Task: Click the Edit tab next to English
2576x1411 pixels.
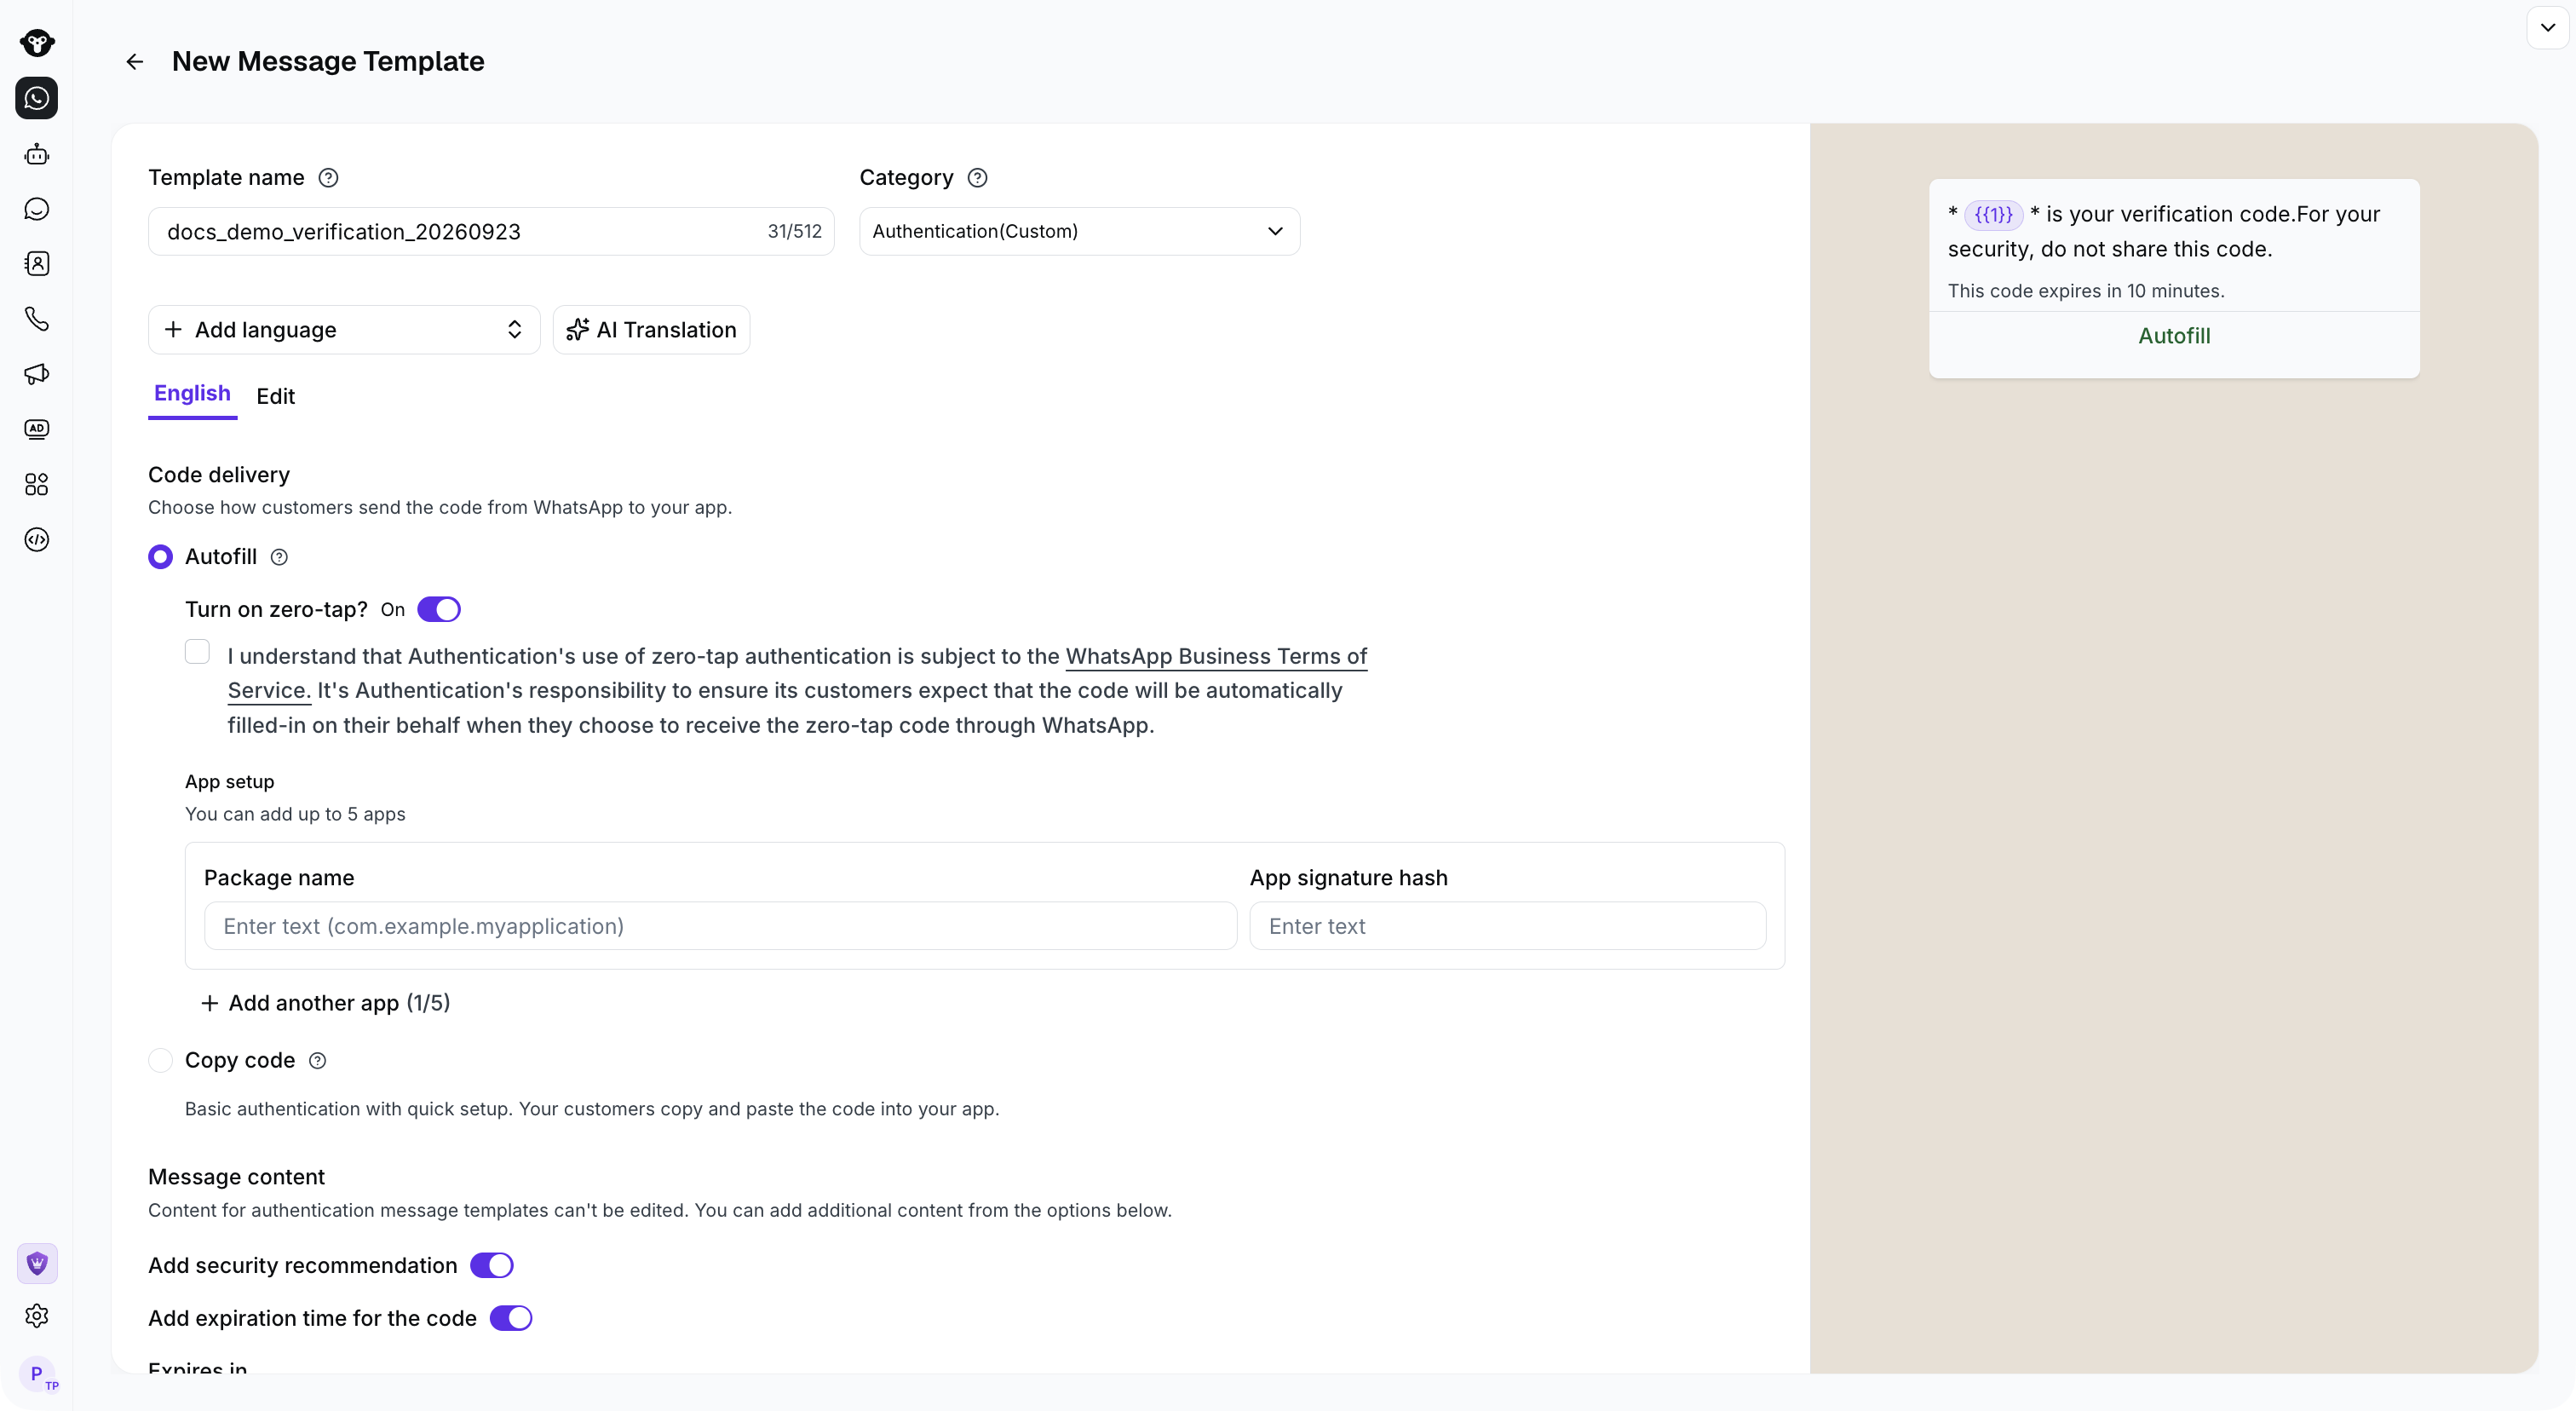Action: point(275,396)
